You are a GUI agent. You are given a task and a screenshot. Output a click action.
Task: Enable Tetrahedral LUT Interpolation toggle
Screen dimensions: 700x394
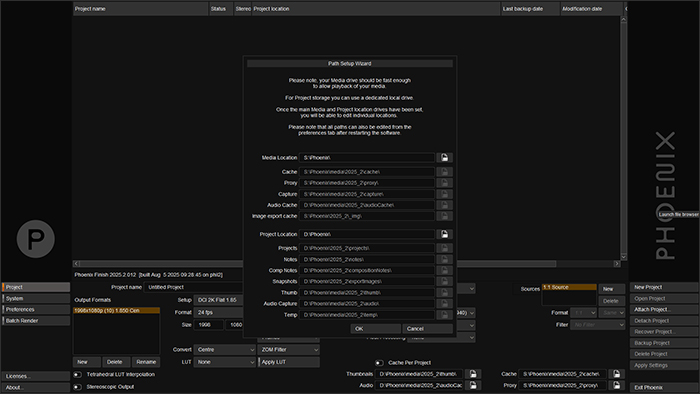pos(78,374)
